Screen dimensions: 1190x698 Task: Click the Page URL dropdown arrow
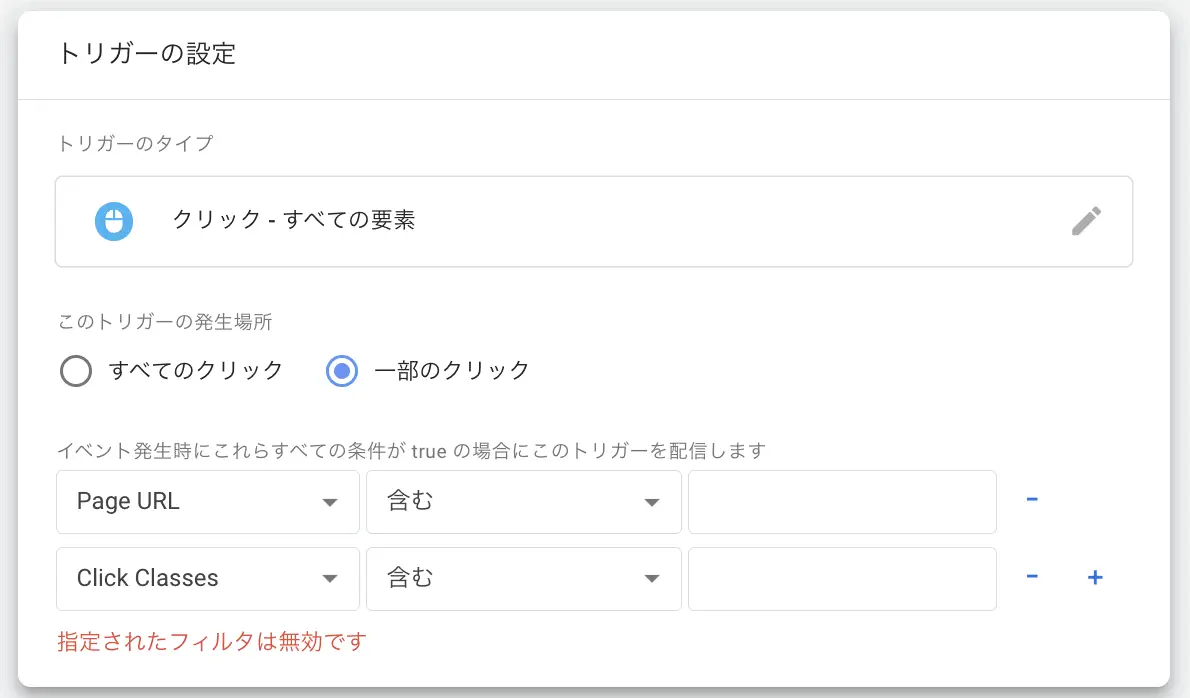[x=329, y=502]
